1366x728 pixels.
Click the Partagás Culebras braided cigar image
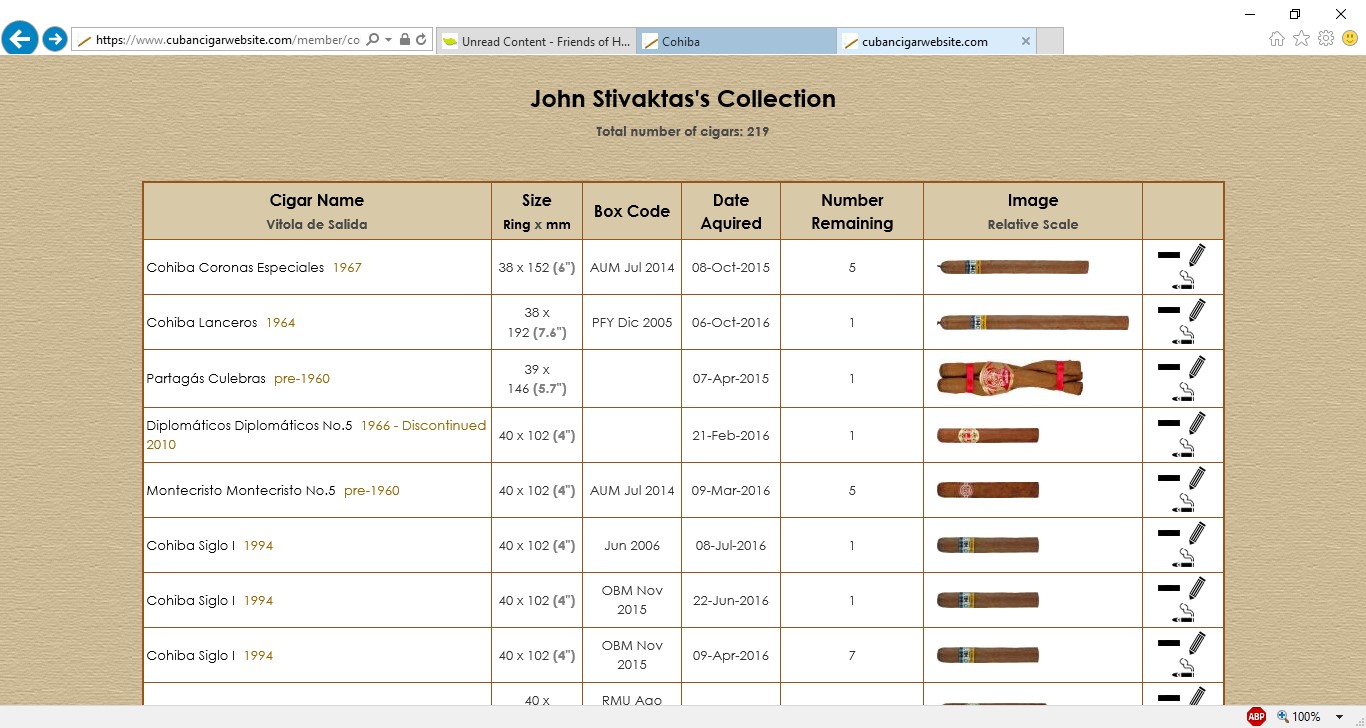[1010, 378]
